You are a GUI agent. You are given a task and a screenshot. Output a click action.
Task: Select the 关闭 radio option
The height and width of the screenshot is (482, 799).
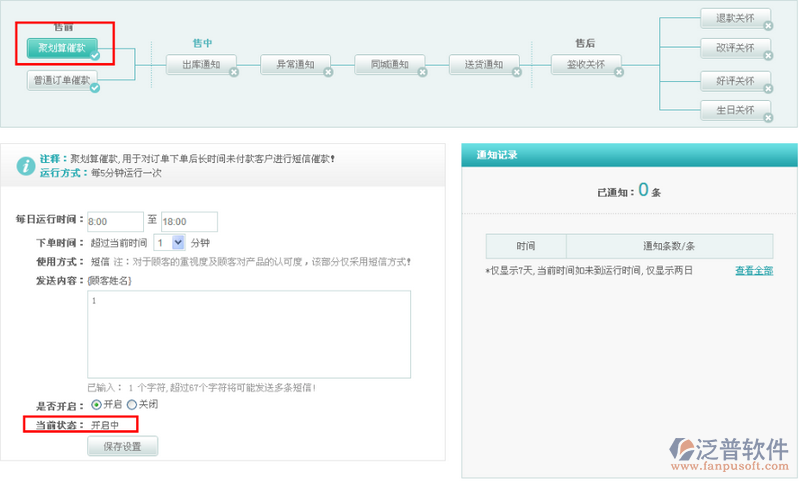tap(131, 405)
